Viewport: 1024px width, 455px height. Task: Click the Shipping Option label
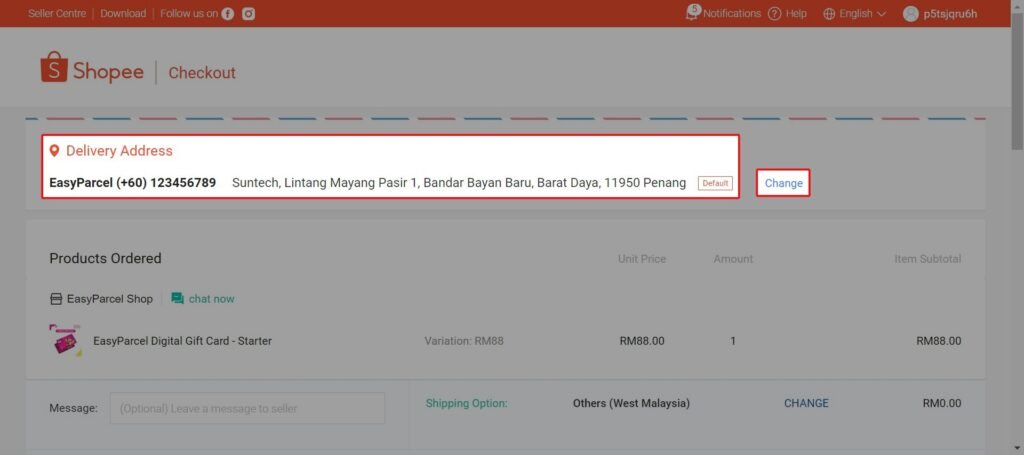tap(466, 403)
